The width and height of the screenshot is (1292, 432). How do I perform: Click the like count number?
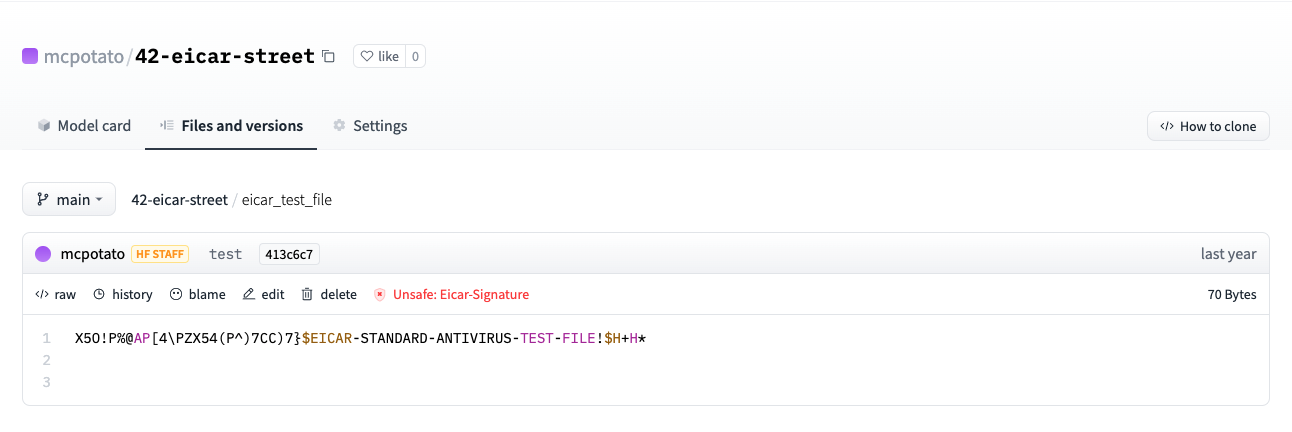(415, 57)
